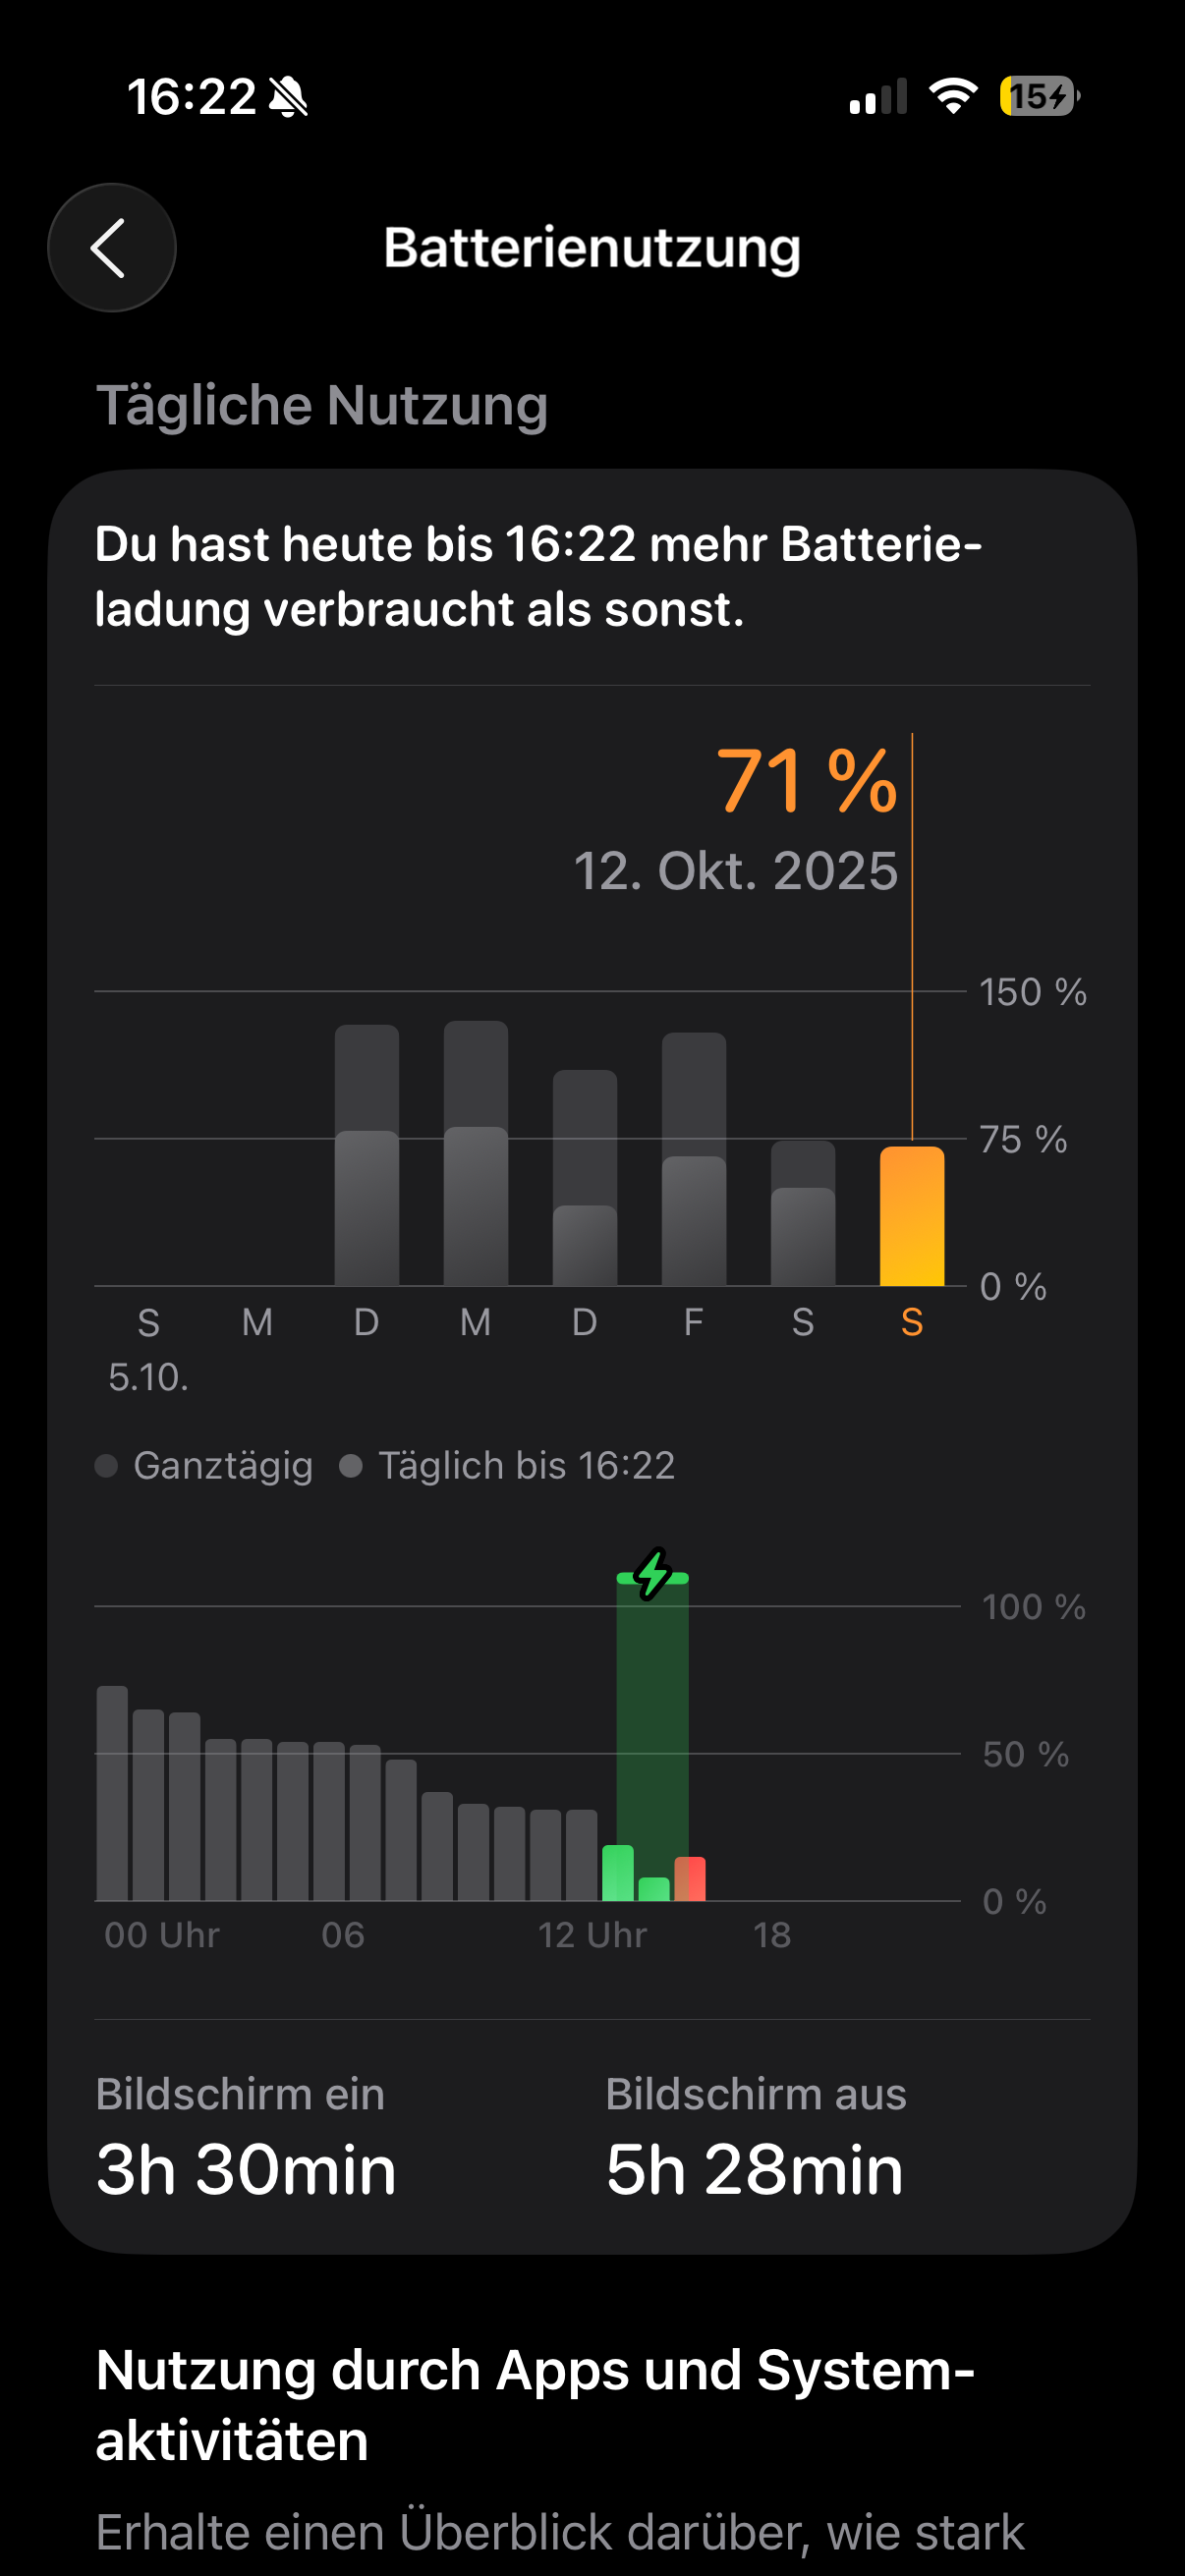Tap the green charging bolt icon

[x=653, y=1574]
